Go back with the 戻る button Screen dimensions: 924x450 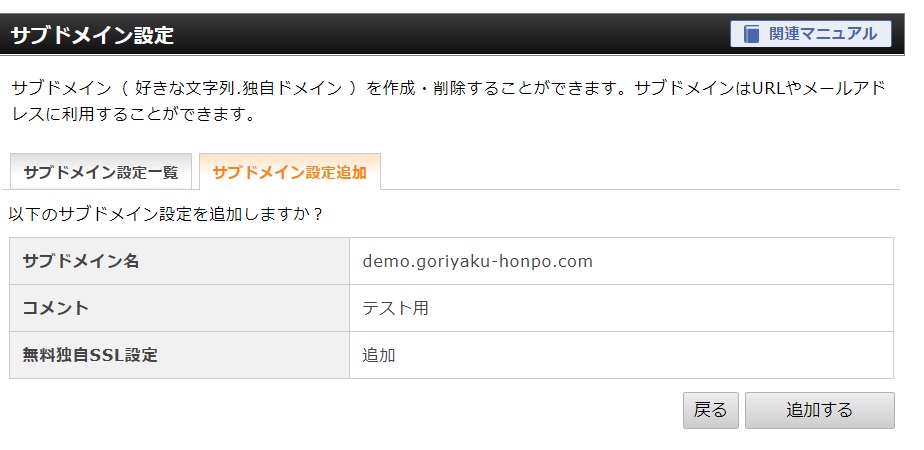point(710,410)
